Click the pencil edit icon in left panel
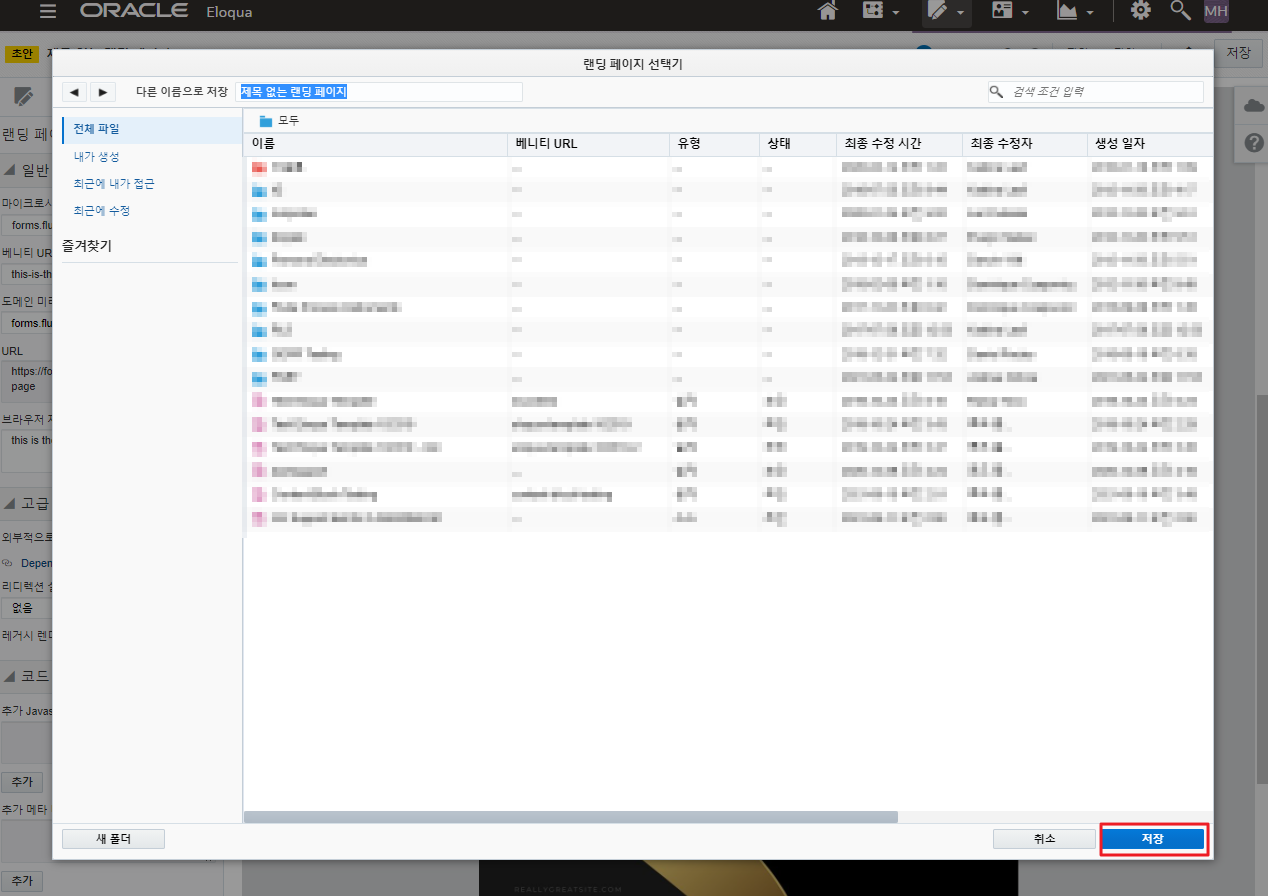The height and width of the screenshot is (896, 1268). point(22,97)
